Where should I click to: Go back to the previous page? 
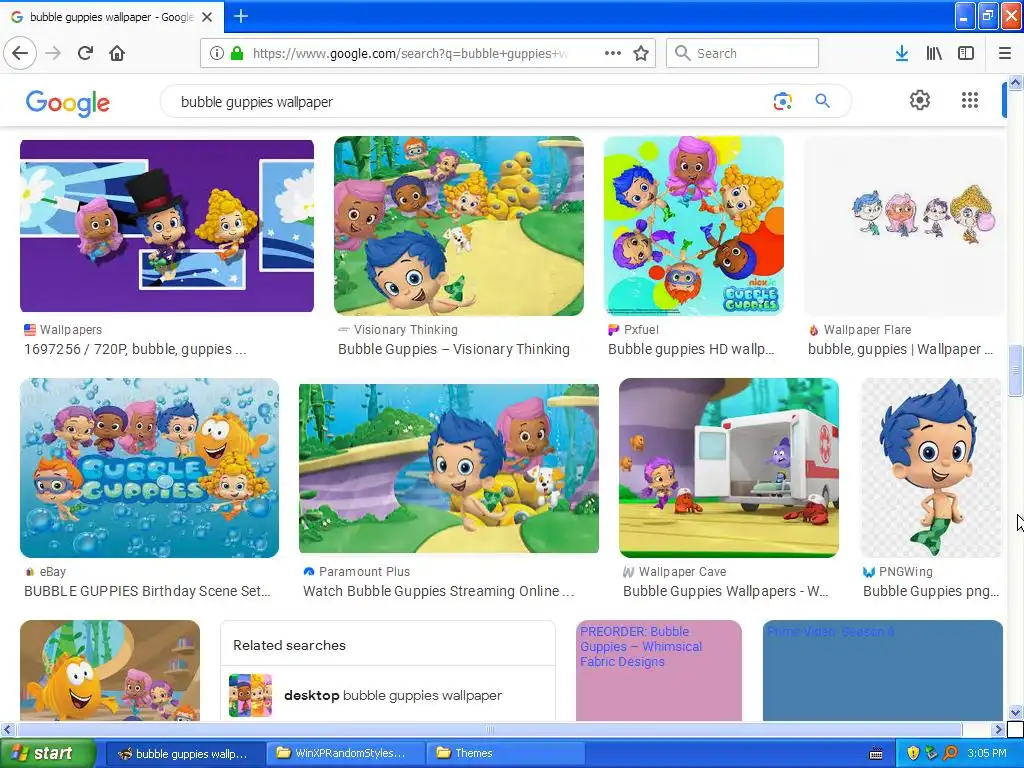(20, 54)
